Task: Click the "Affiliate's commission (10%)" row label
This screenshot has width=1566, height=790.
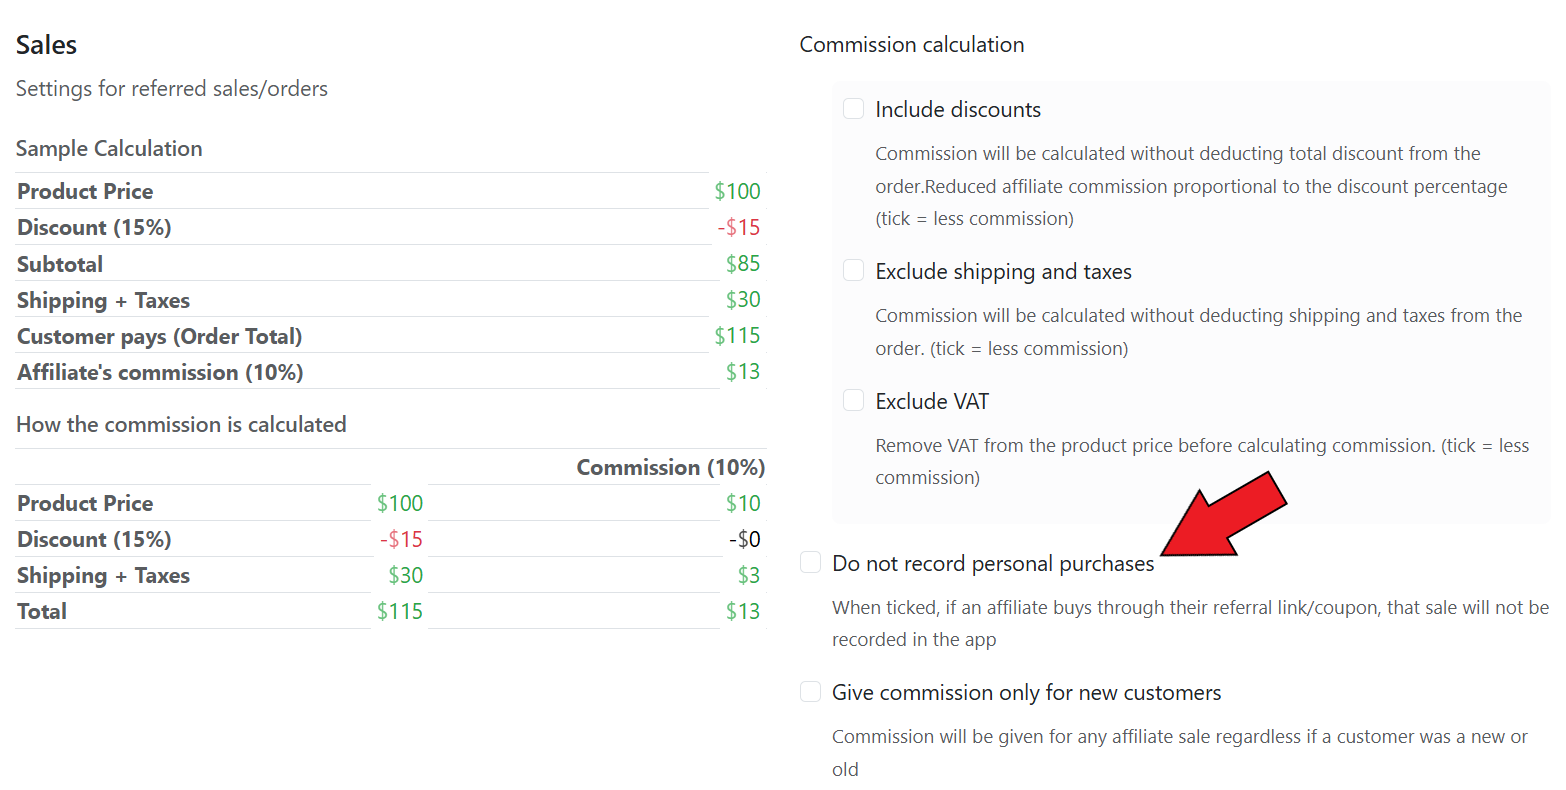Action: pos(160,373)
